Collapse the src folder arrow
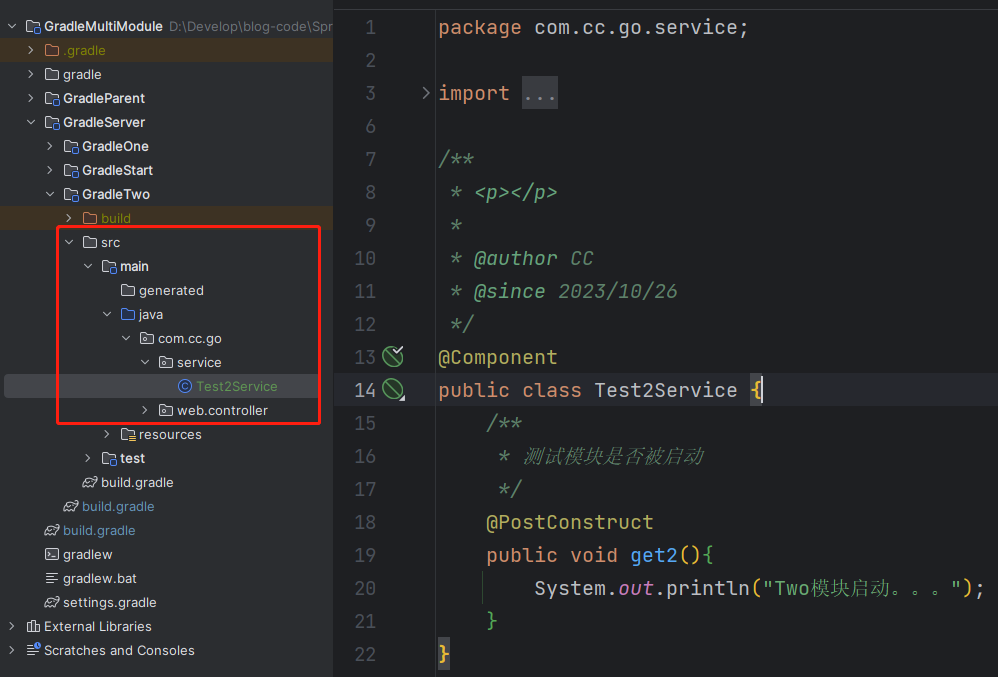Image resolution: width=998 pixels, height=677 pixels. (69, 242)
